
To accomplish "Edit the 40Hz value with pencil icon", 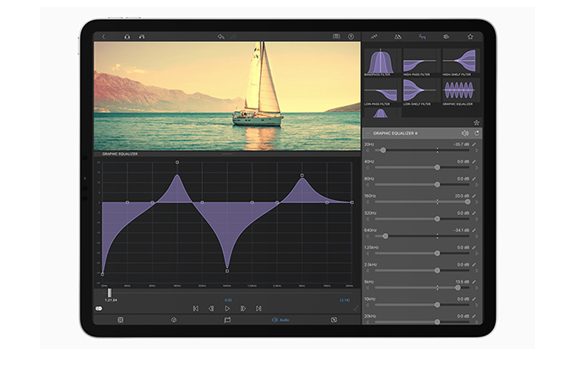I will pyautogui.click(x=474, y=162).
